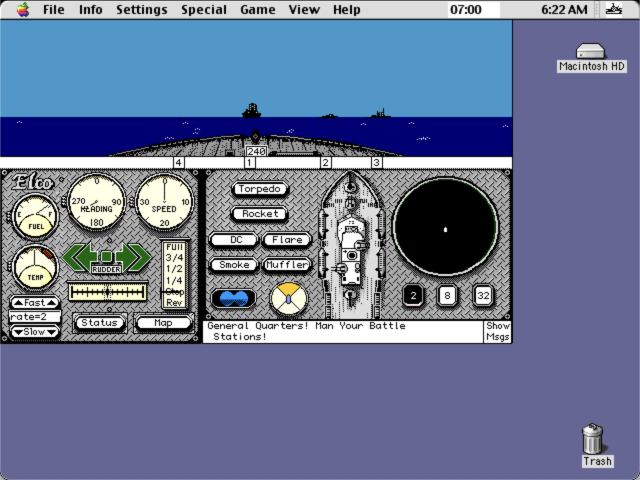The width and height of the screenshot is (640, 480).
Task: Select target marker 1
Action: pyautogui.click(x=250, y=162)
